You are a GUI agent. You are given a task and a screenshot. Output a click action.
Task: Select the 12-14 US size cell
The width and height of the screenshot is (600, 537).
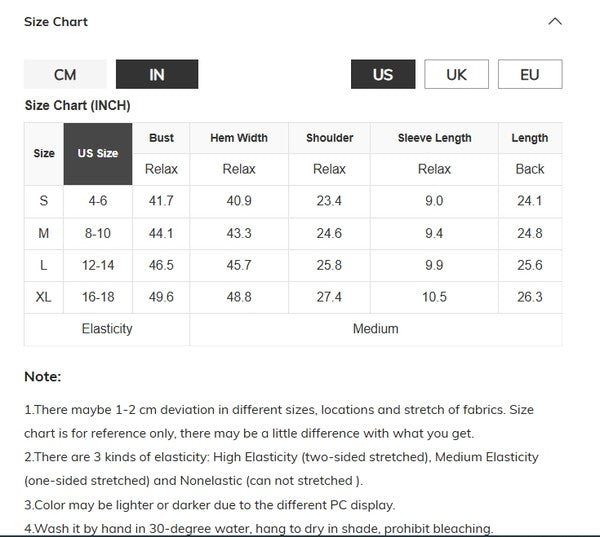[x=98, y=265]
